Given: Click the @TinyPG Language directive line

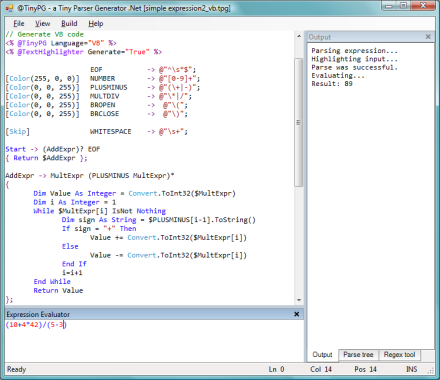Looking at the screenshot, I should tap(61, 43).
